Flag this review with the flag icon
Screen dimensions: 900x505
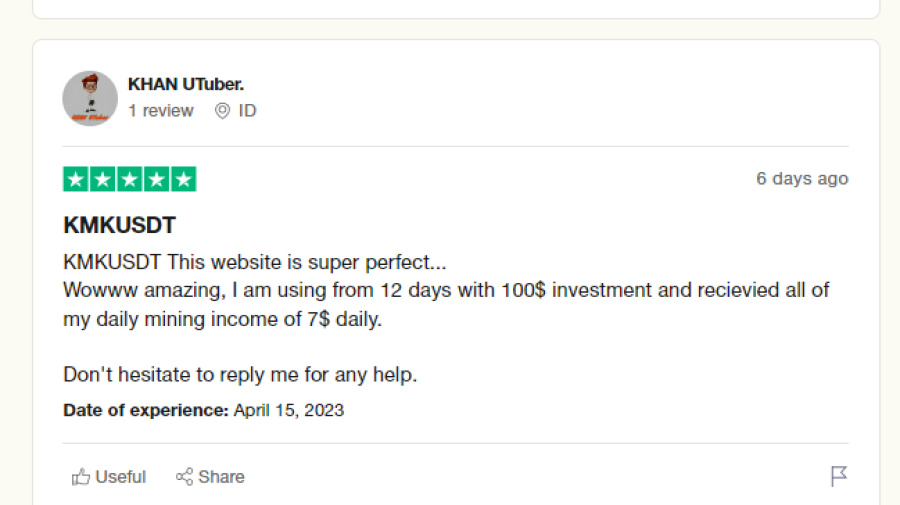(x=839, y=476)
